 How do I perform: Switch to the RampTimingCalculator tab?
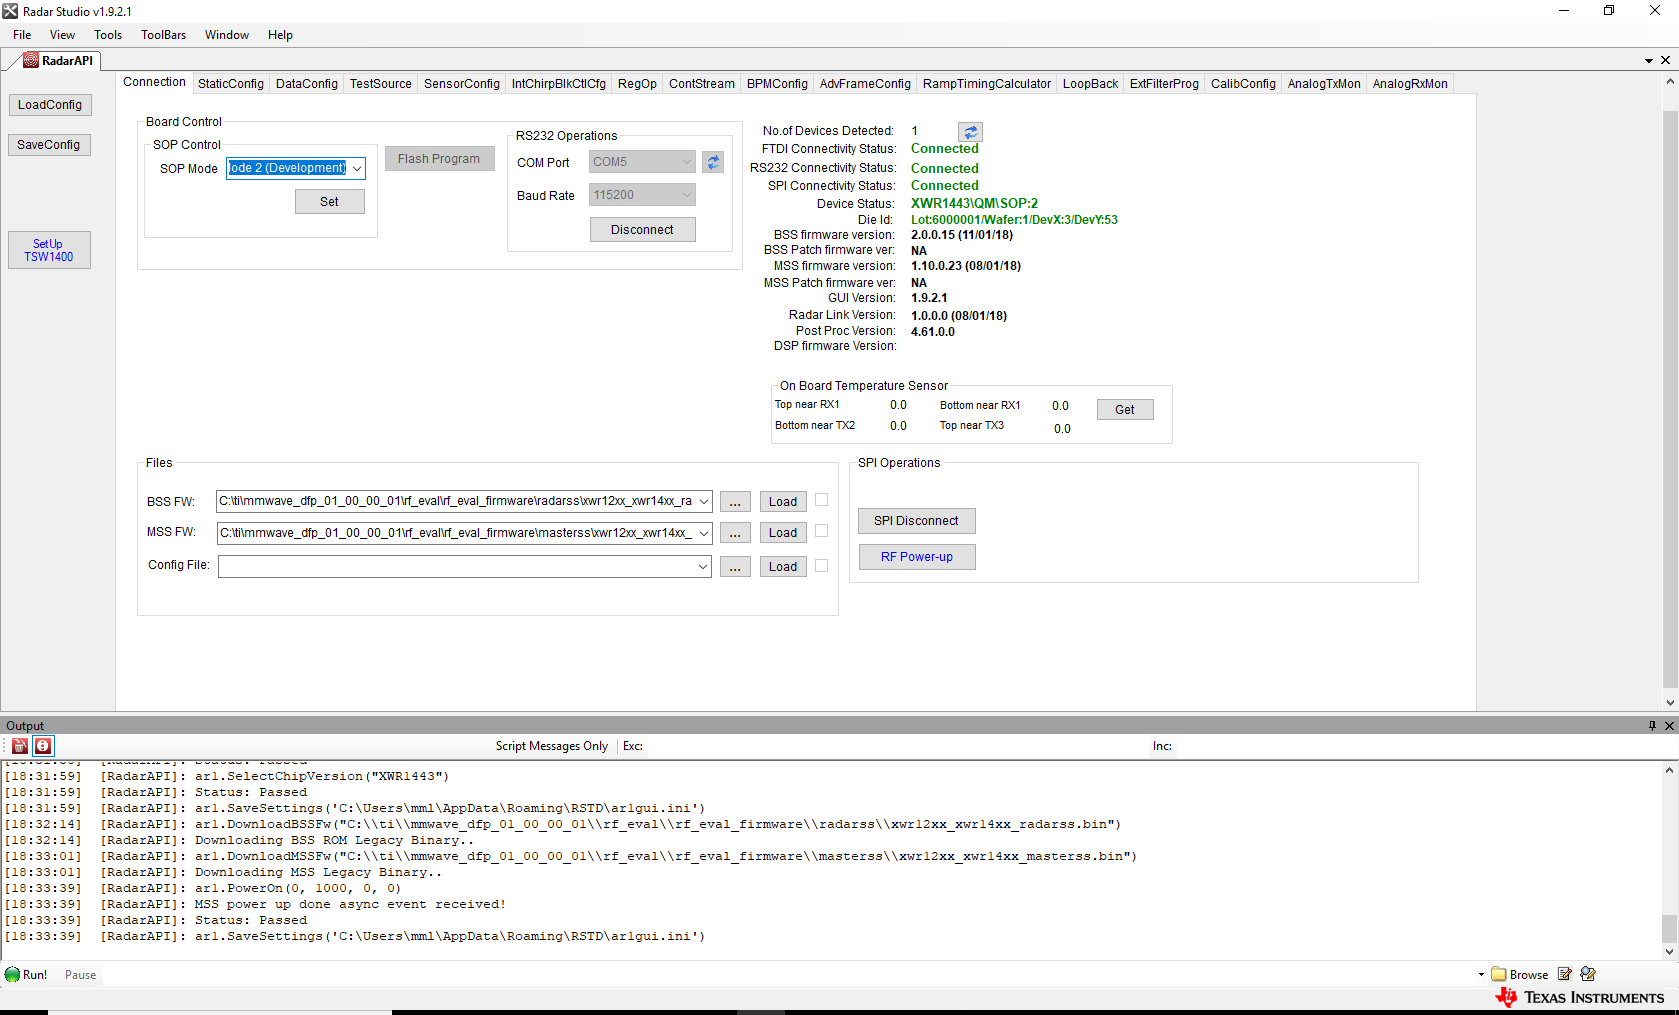(x=987, y=84)
